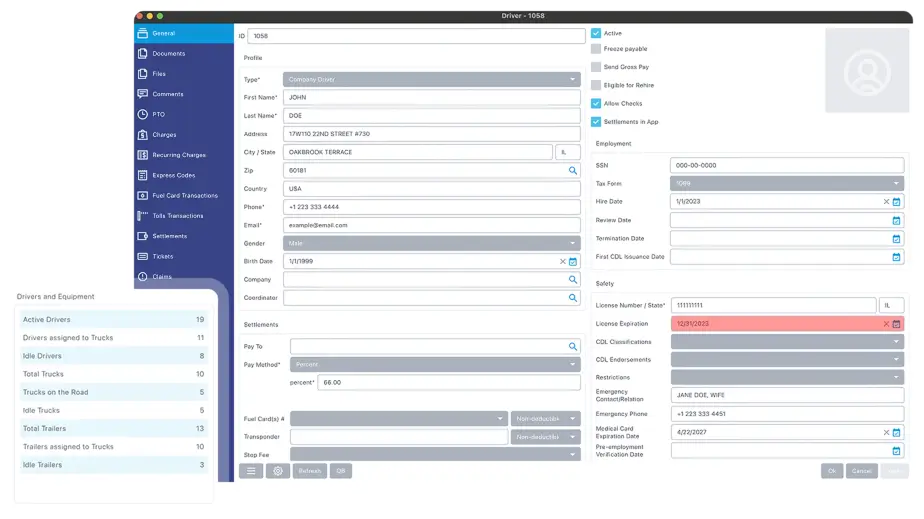Image resolution: width=924 pixels, height=519 pixels.
Task: Open the gear settings button at bottom
Action: tap(278, 471)
